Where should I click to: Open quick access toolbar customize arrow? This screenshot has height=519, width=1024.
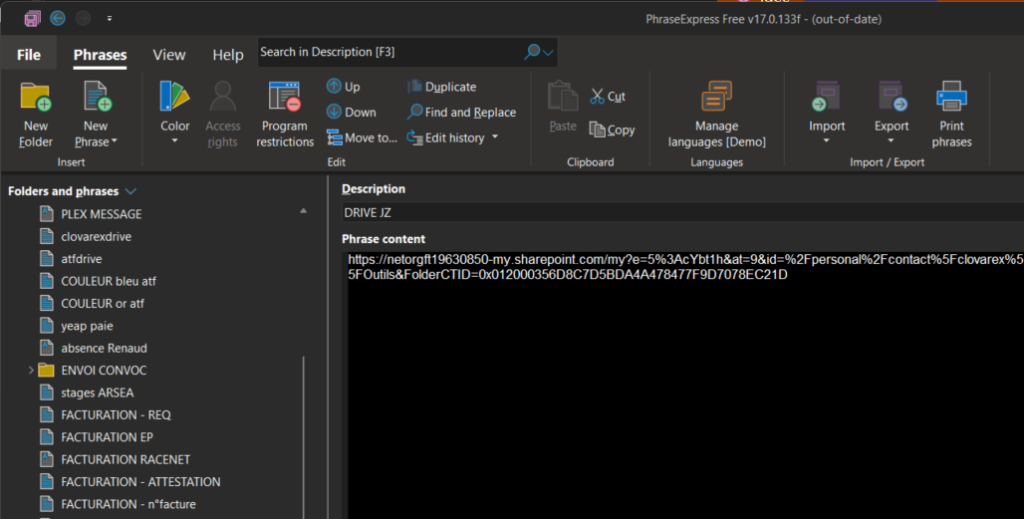pyautogui.click(x=109, y=19)
